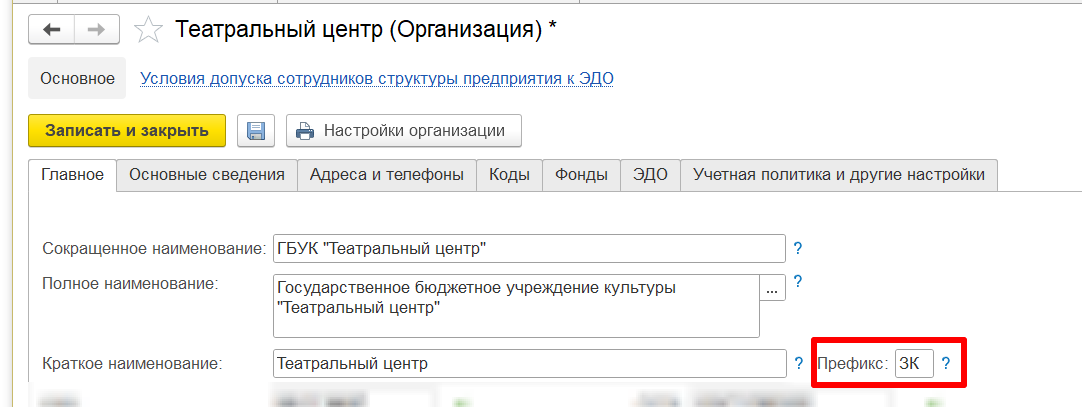This screenshot has width=1082, height=407.
Task: Add form to favorites with star icon
Action: [x=149, y=30]
